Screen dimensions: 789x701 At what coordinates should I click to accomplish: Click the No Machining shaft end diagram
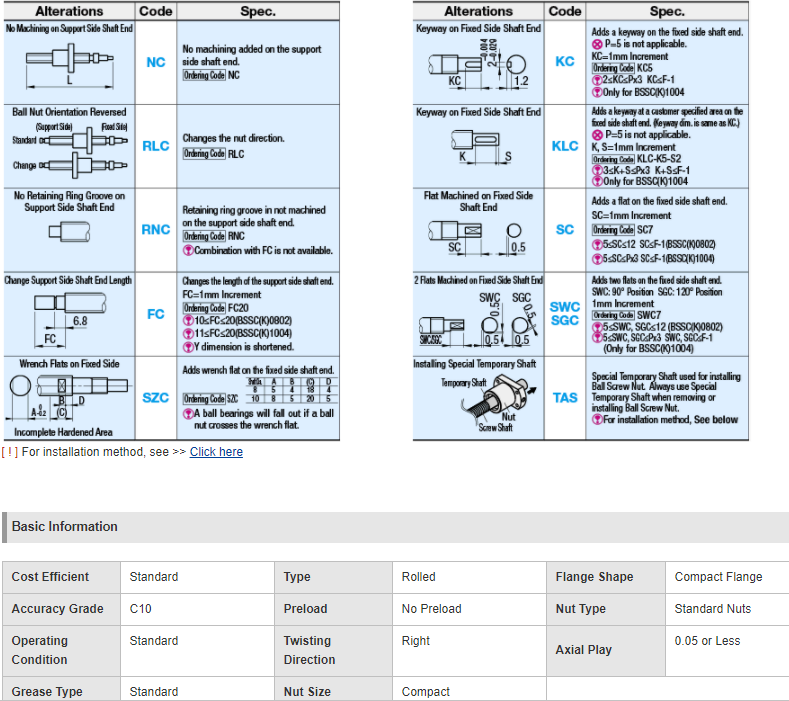point(69,65)
